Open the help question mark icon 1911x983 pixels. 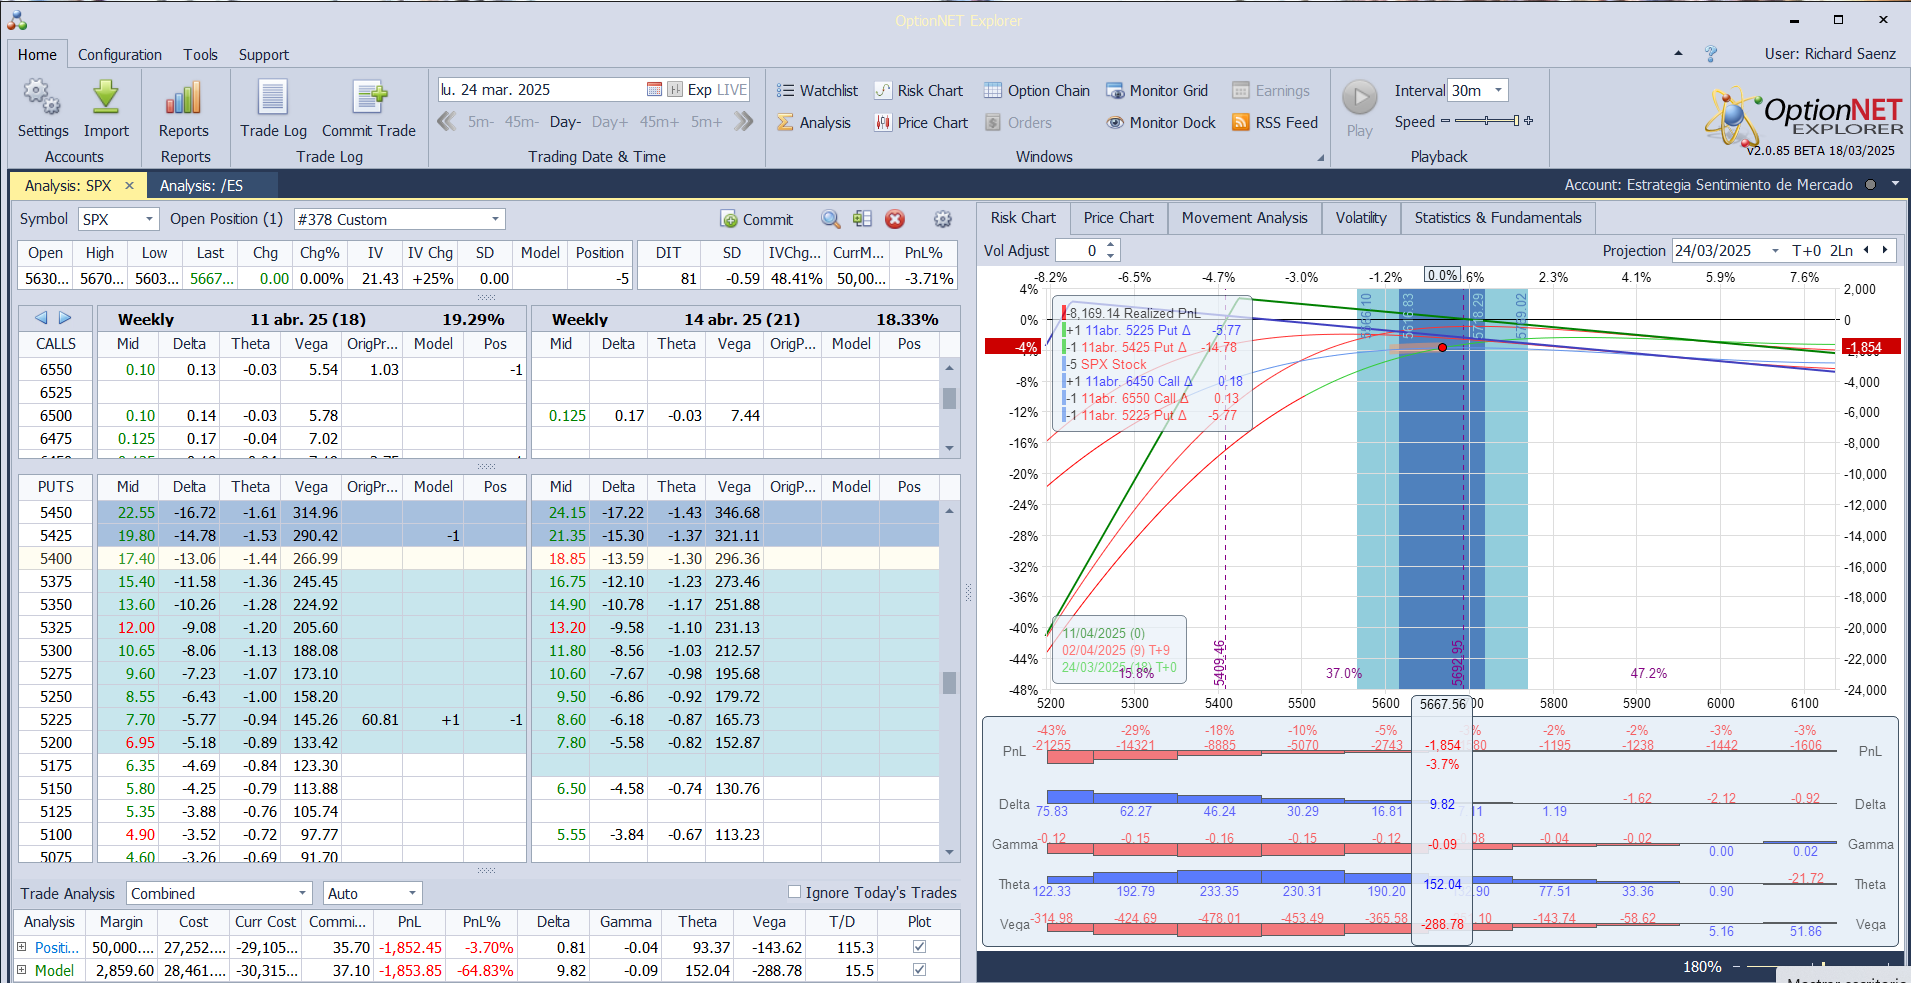[1711, 54]
